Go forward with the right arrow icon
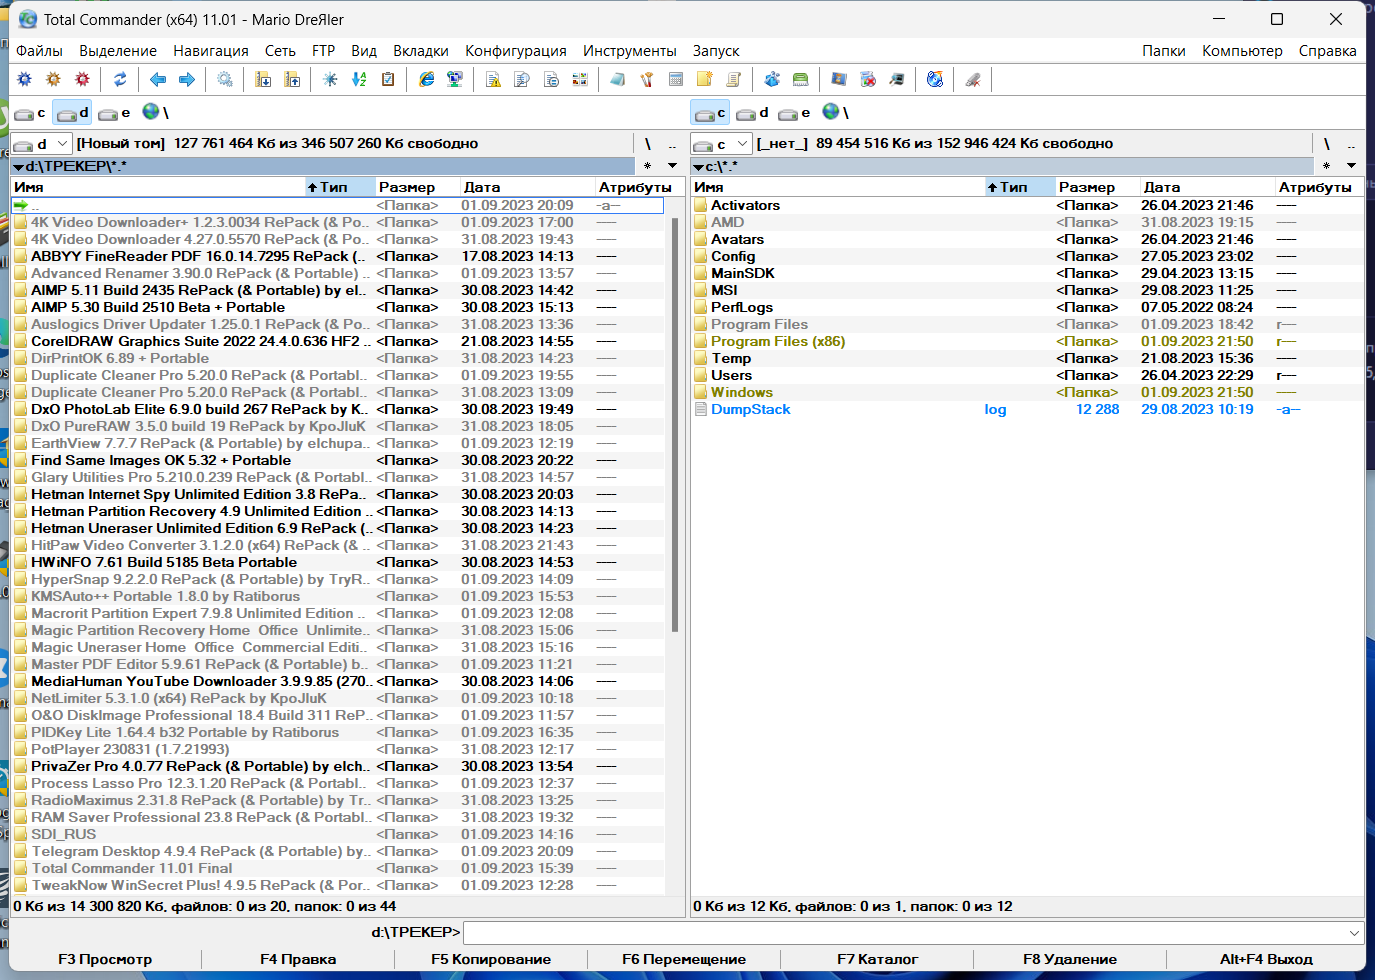This screenshot has width=1375, height=980. pos(187,79)
